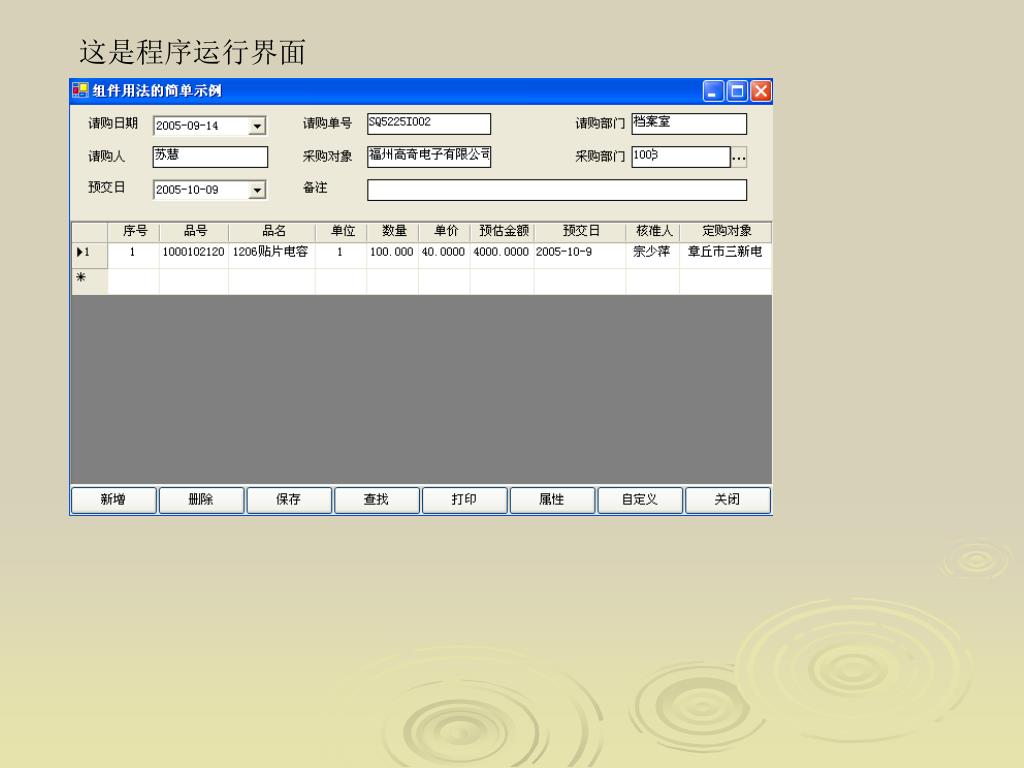Click cell 40.0000 in 单价 column
This screenshot has width=1024, height=768.
(445, 255)
